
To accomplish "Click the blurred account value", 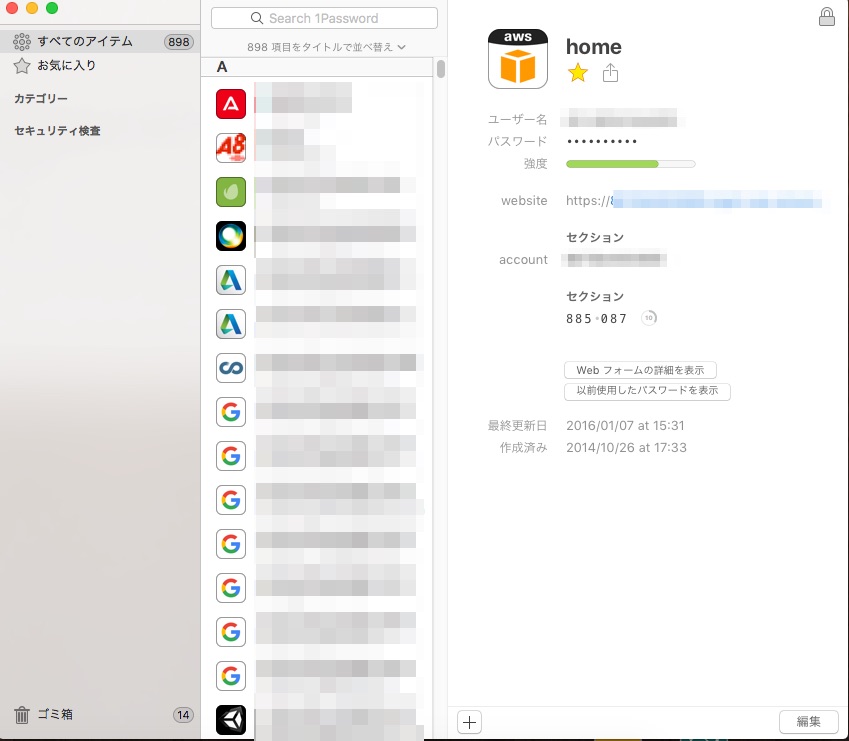I will coord(615,259).
